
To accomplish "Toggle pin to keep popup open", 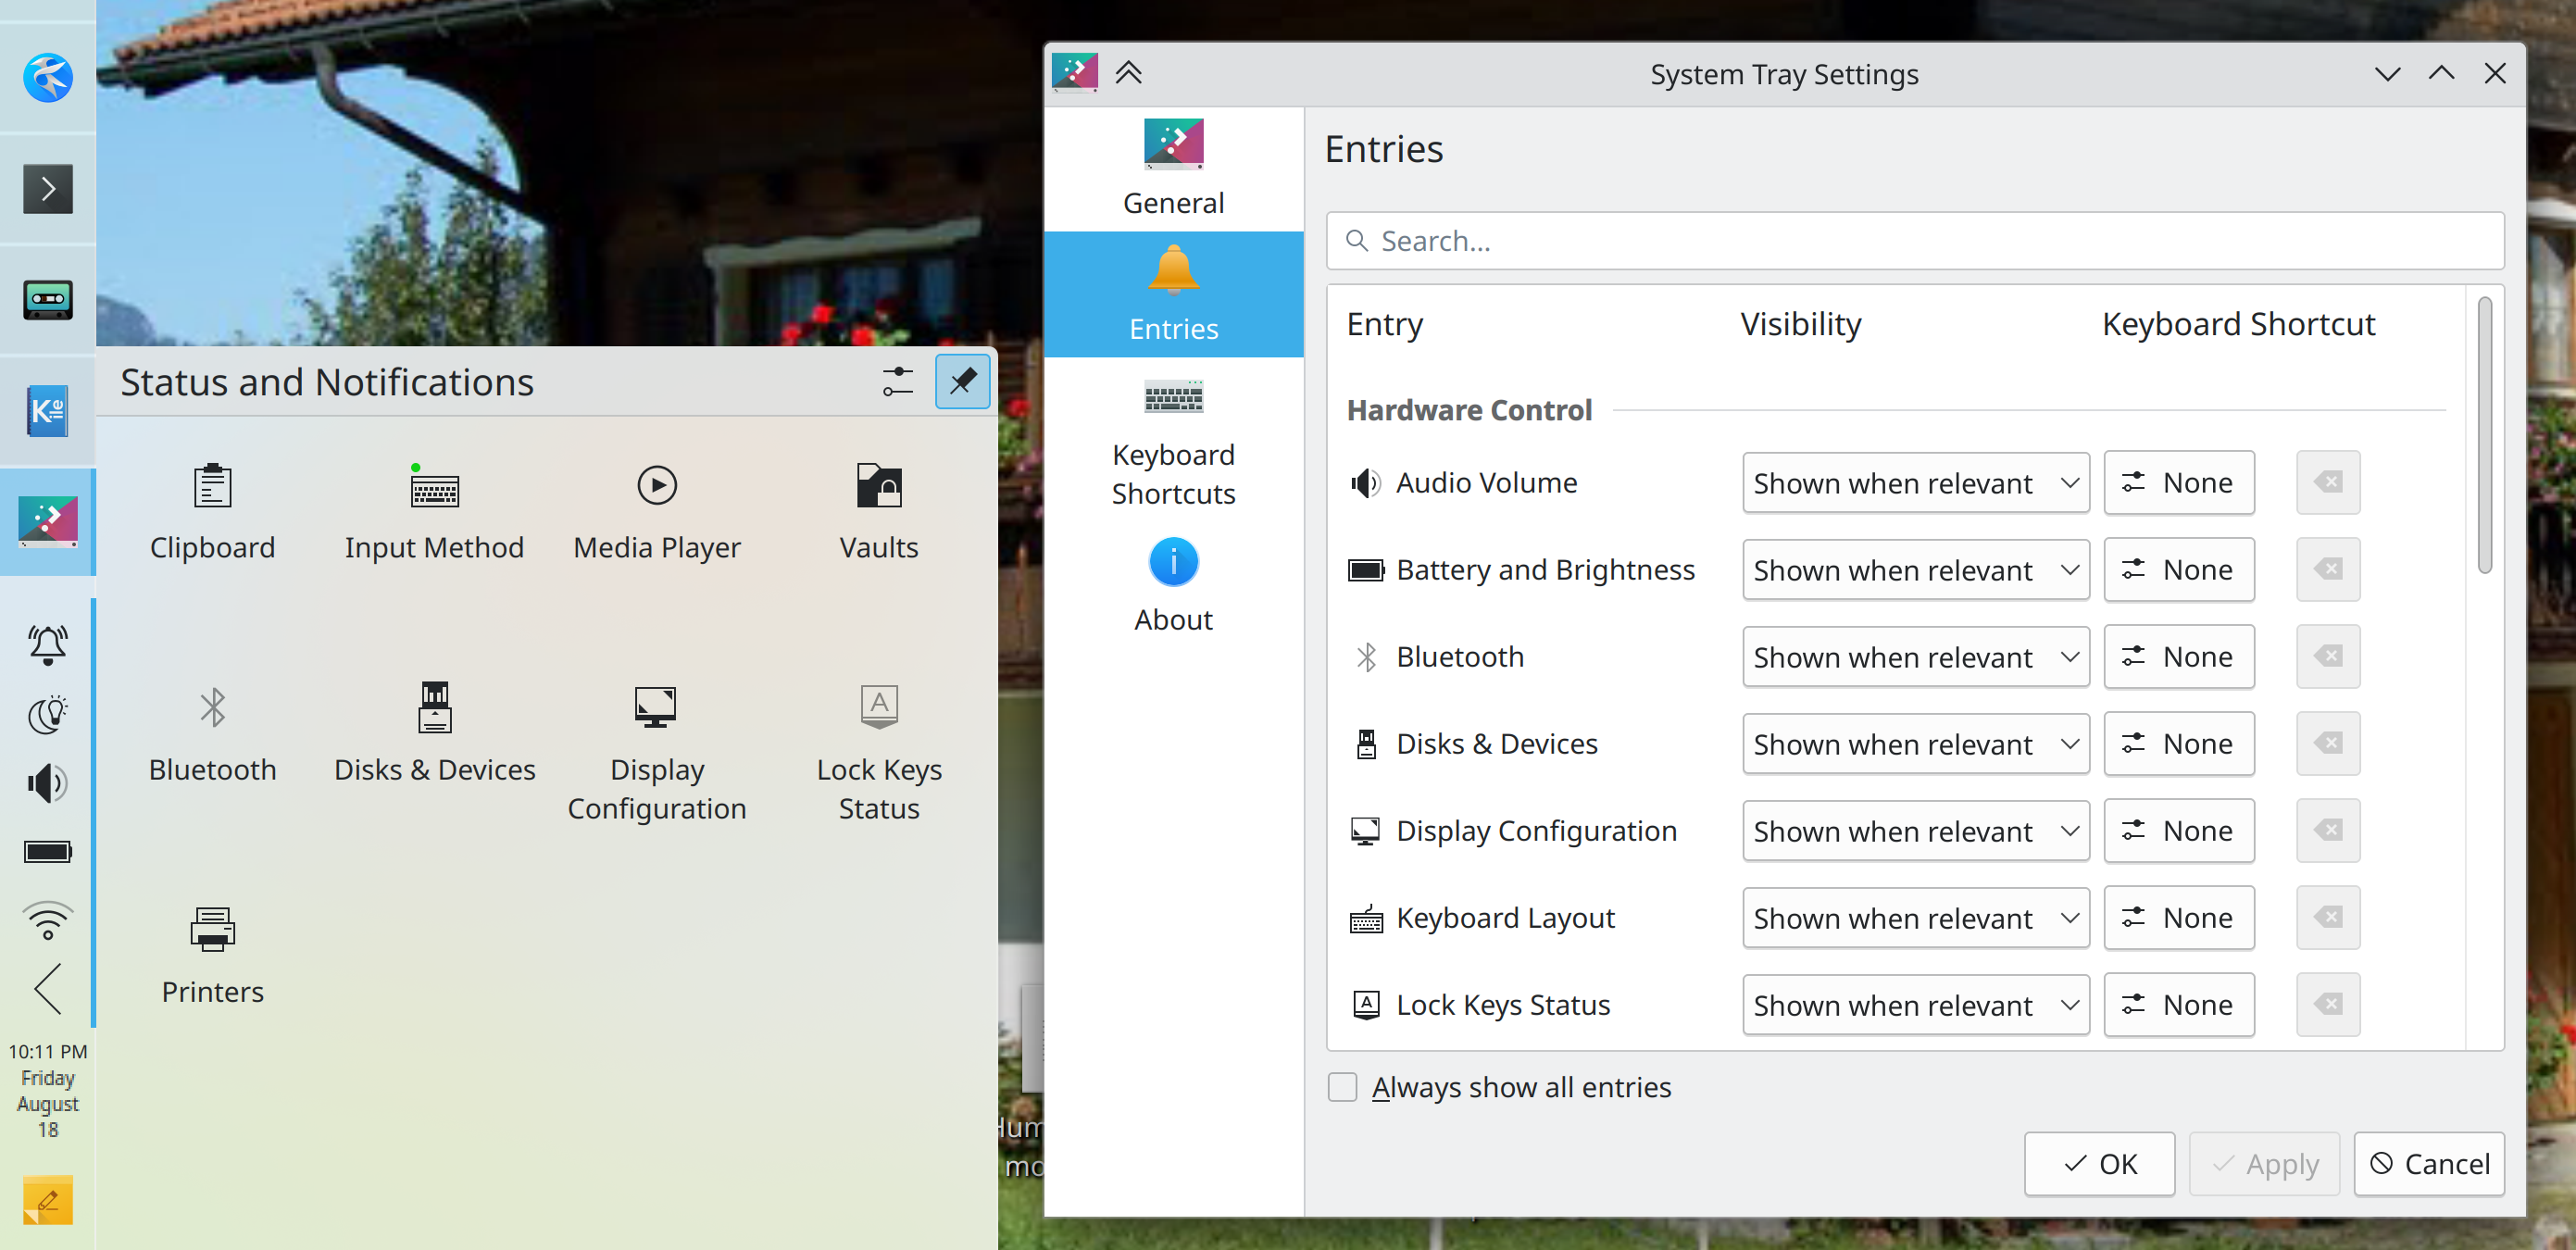I will pos(962,381).
